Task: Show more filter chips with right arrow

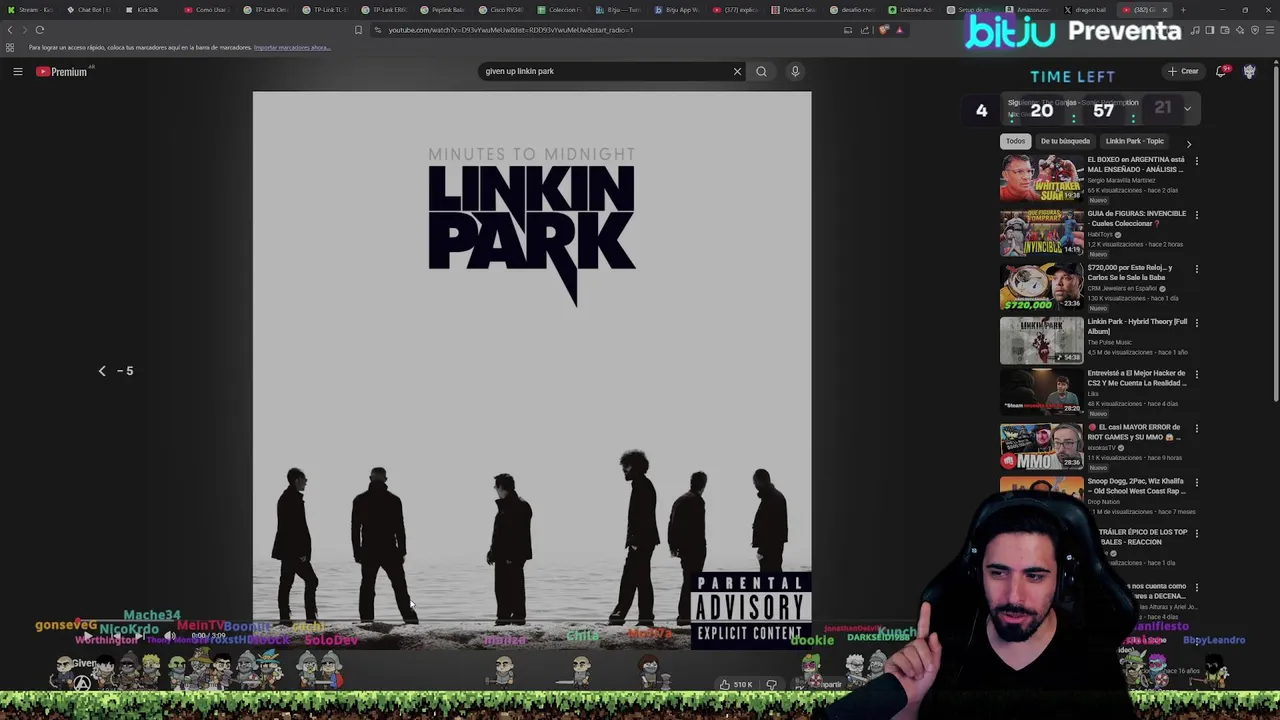Action: pyautogui.click(x=1188, y=143)
